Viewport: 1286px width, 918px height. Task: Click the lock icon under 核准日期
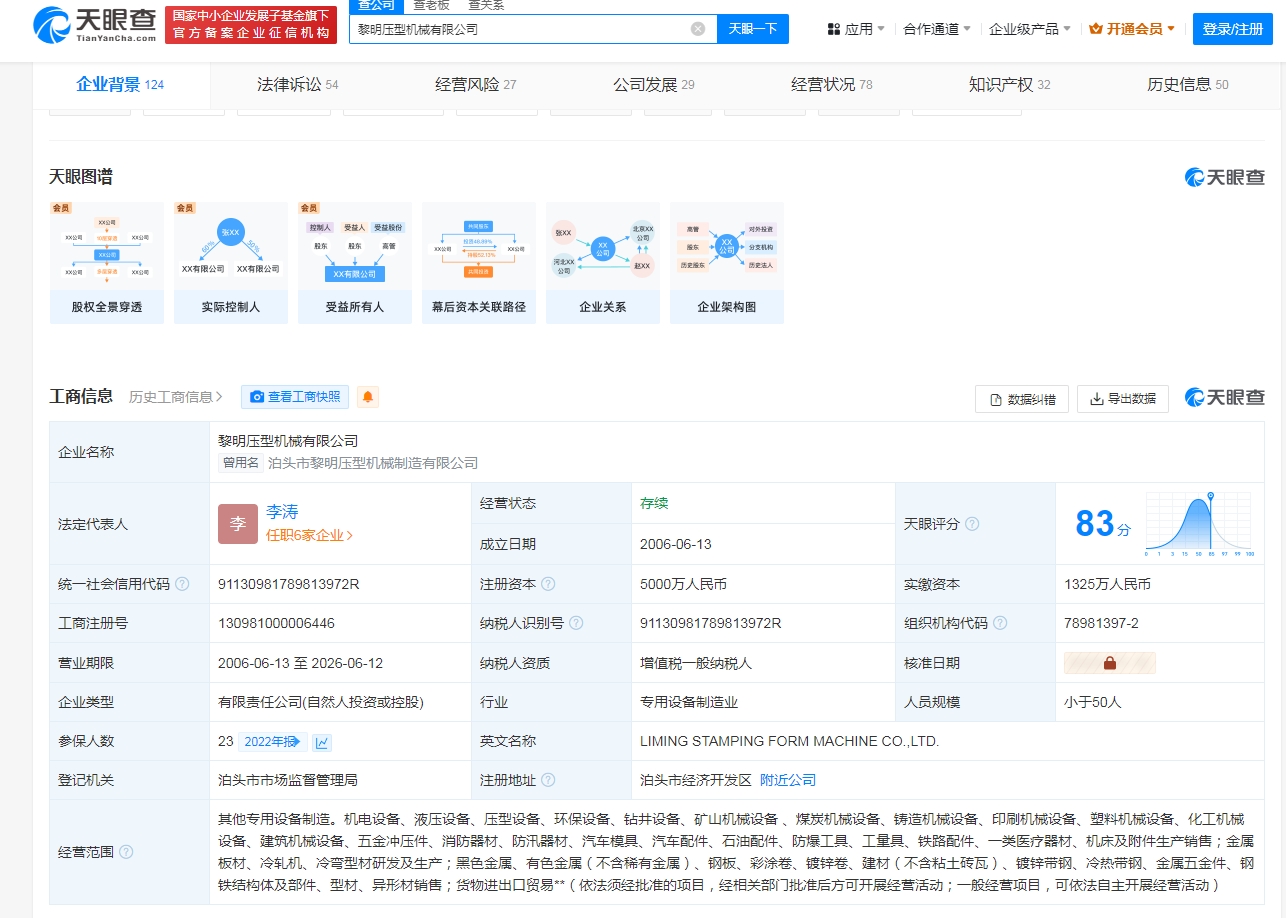click(x=1109, y=663)
